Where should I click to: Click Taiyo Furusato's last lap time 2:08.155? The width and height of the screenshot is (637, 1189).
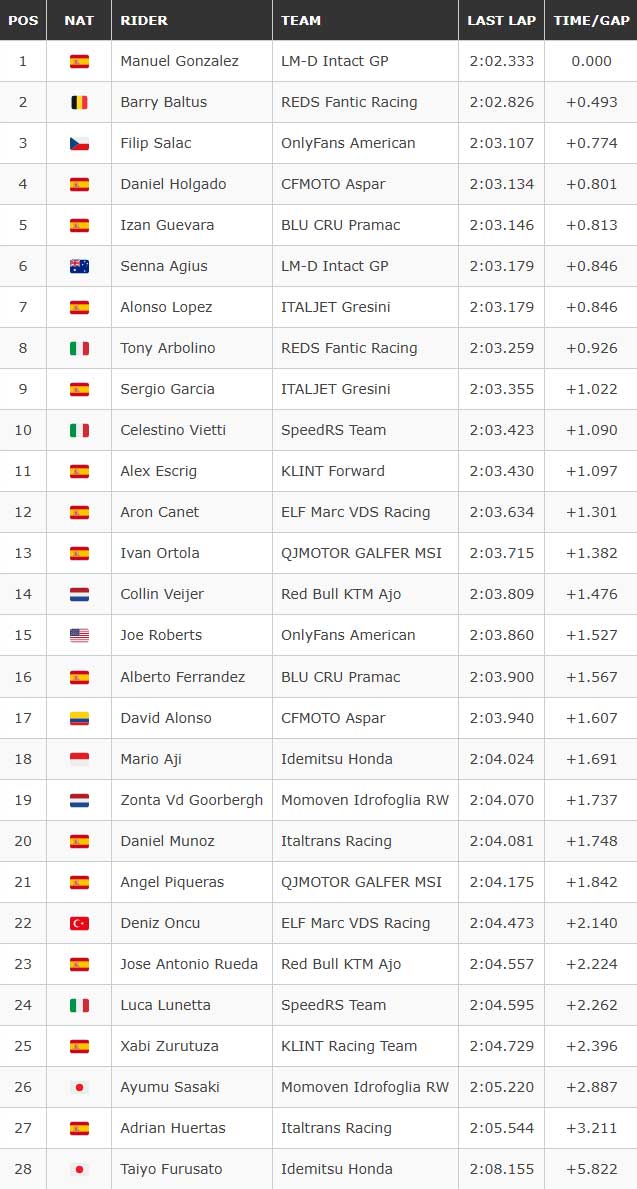pos(501,1169)
